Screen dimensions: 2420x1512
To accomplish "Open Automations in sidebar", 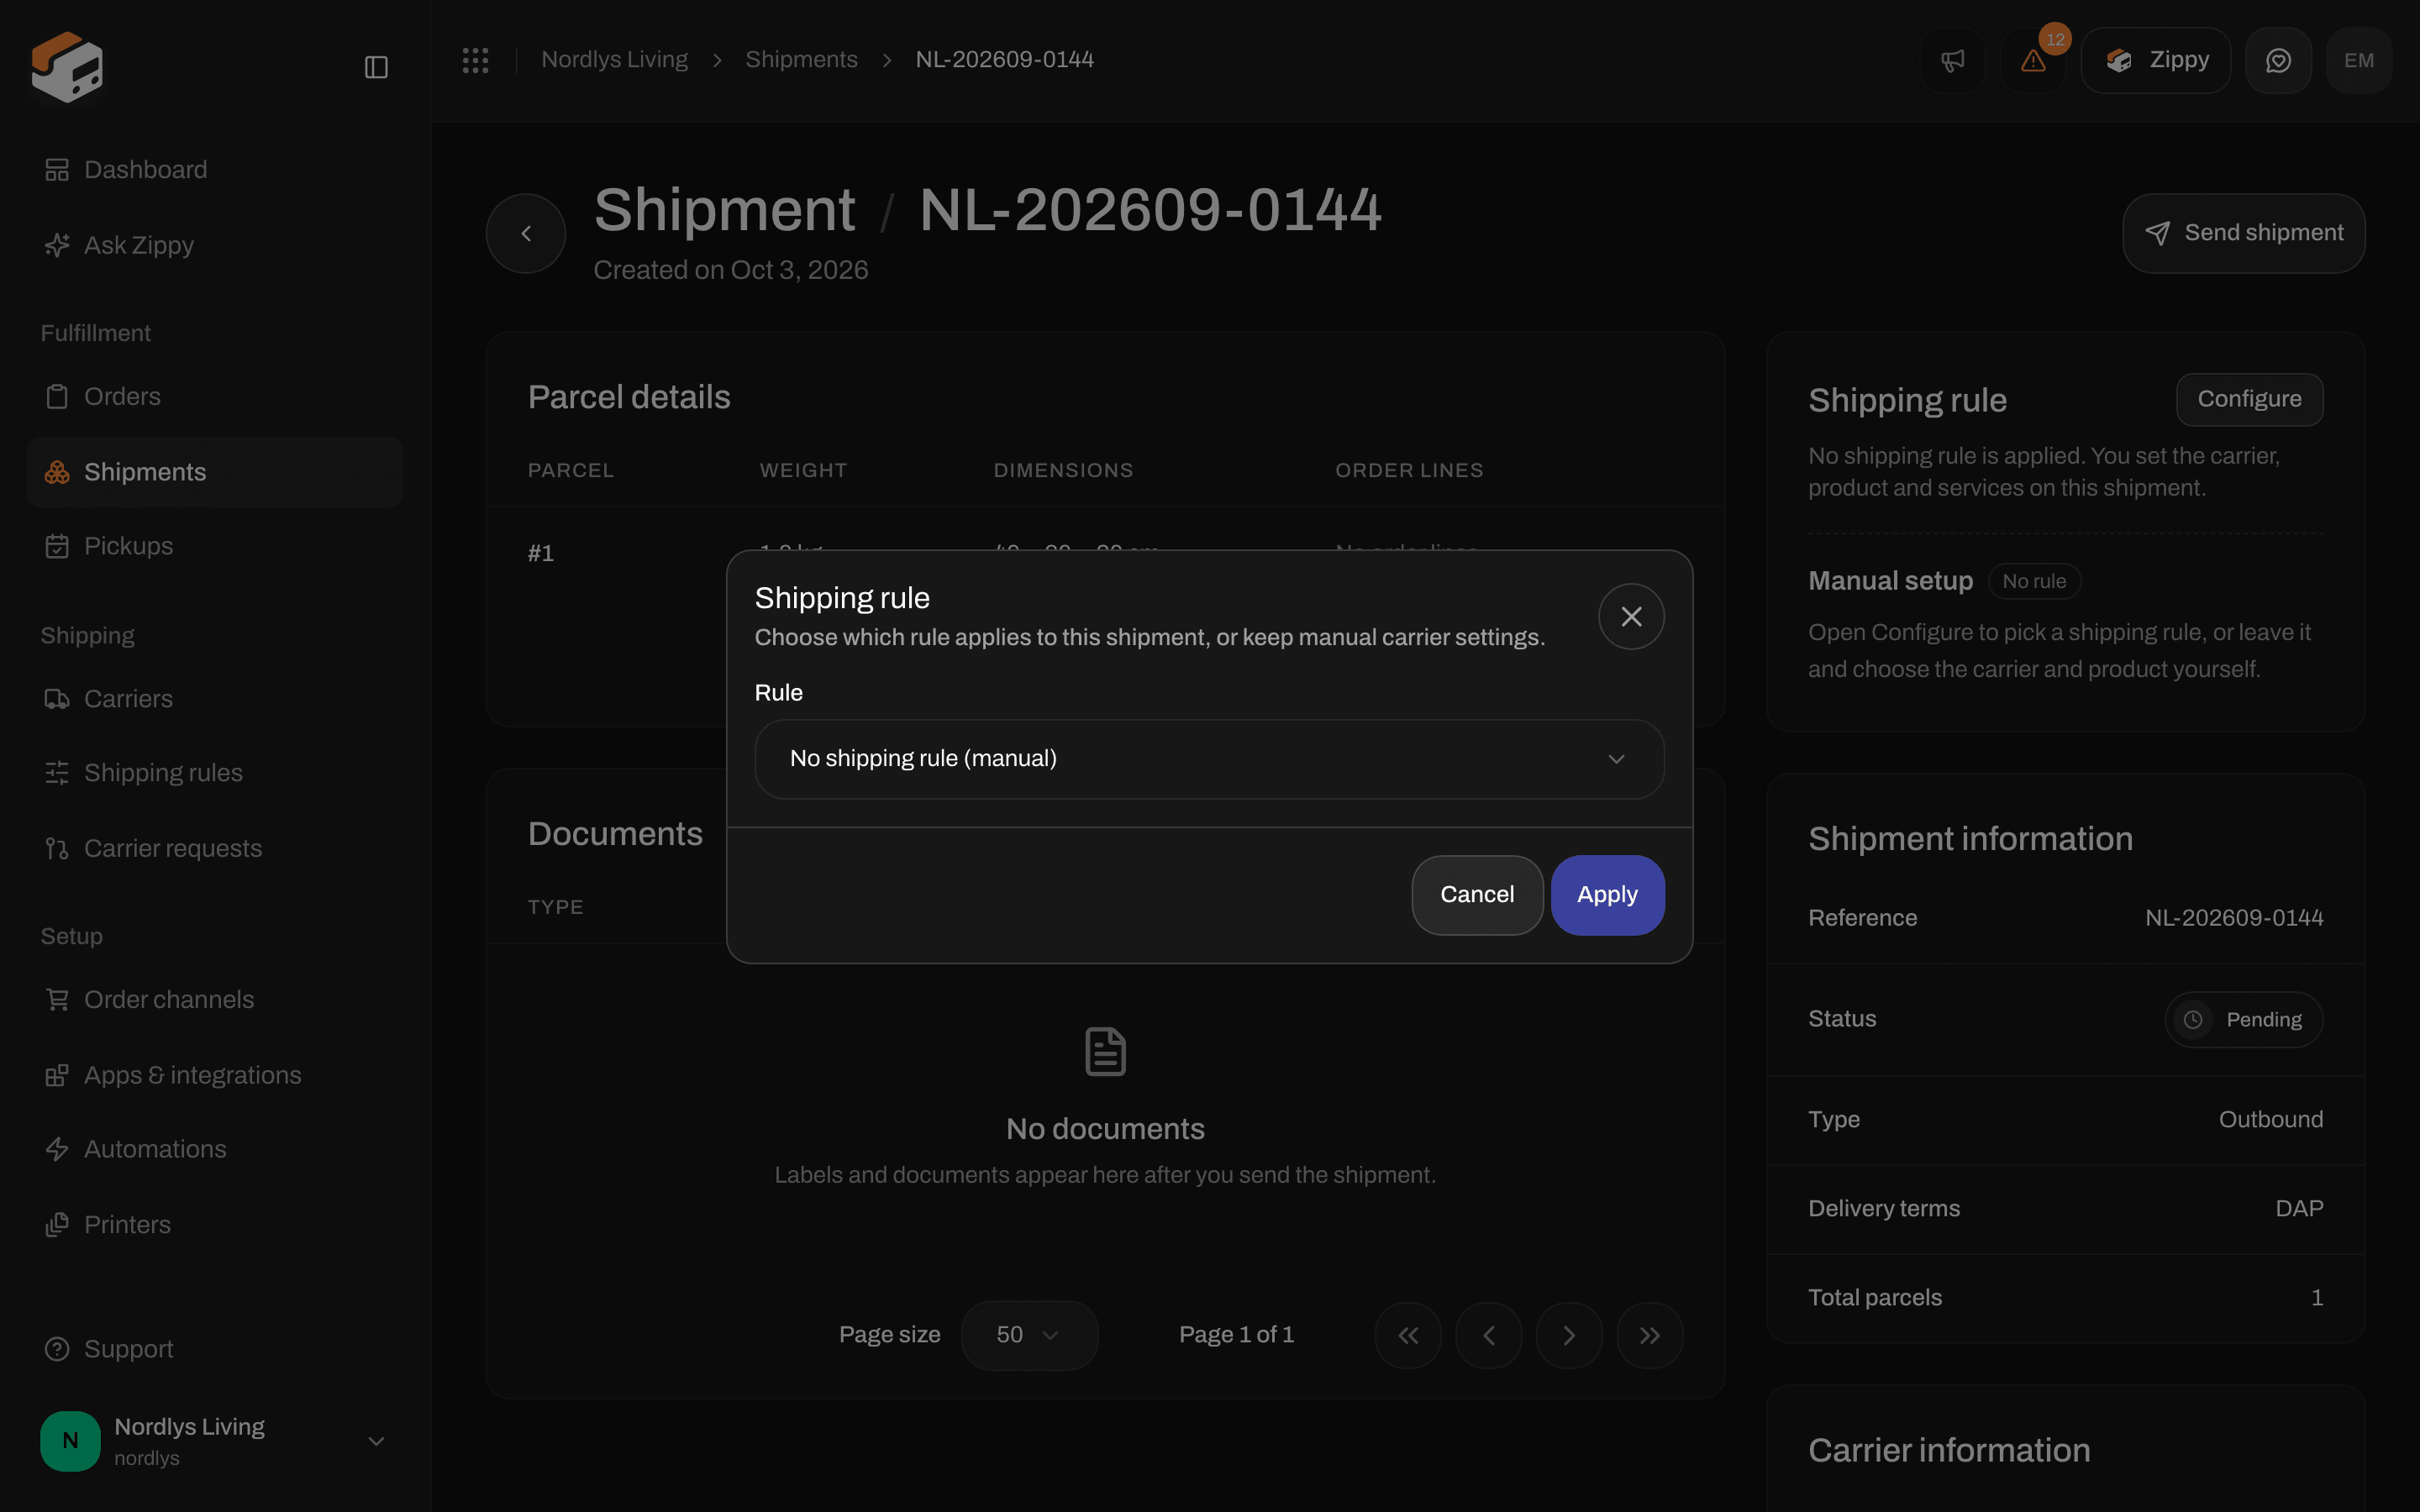I will [214, 1150].
